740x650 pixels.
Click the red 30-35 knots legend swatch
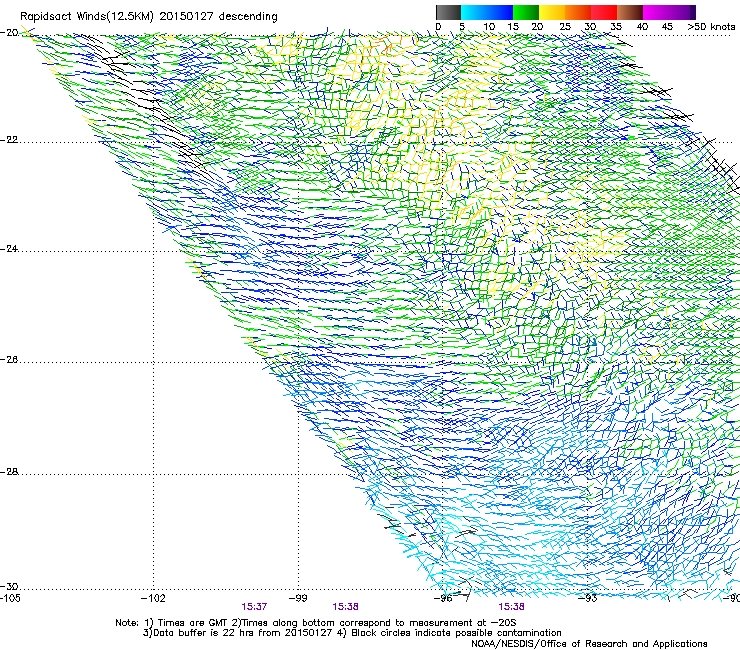[x=604, y=12]
